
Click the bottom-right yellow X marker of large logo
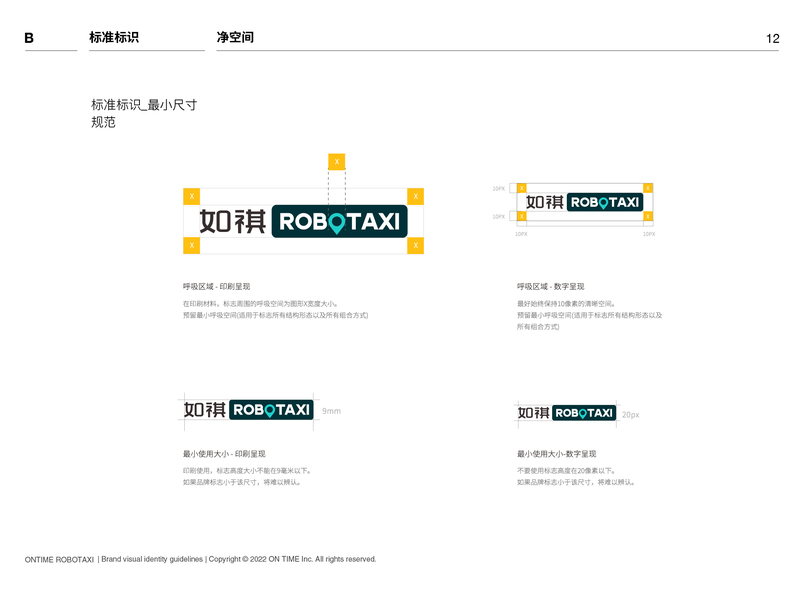pyautogui.click(x=415, y=245)
